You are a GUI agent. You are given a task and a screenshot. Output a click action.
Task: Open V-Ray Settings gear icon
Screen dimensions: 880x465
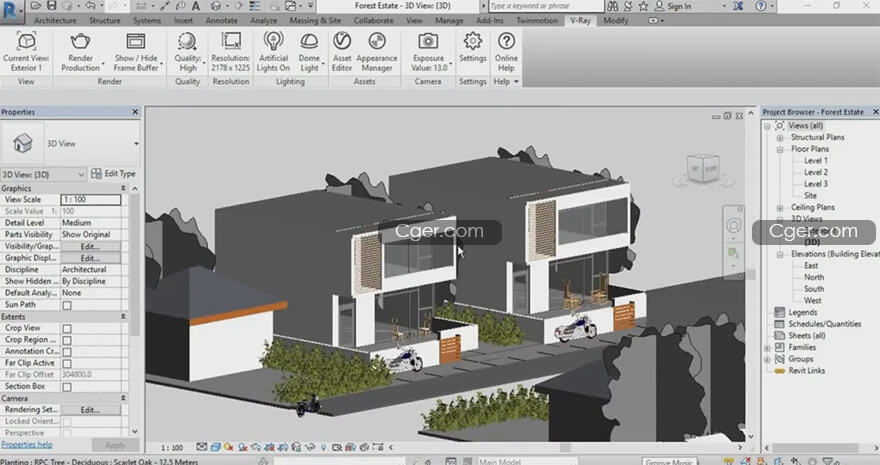point(473,42)
